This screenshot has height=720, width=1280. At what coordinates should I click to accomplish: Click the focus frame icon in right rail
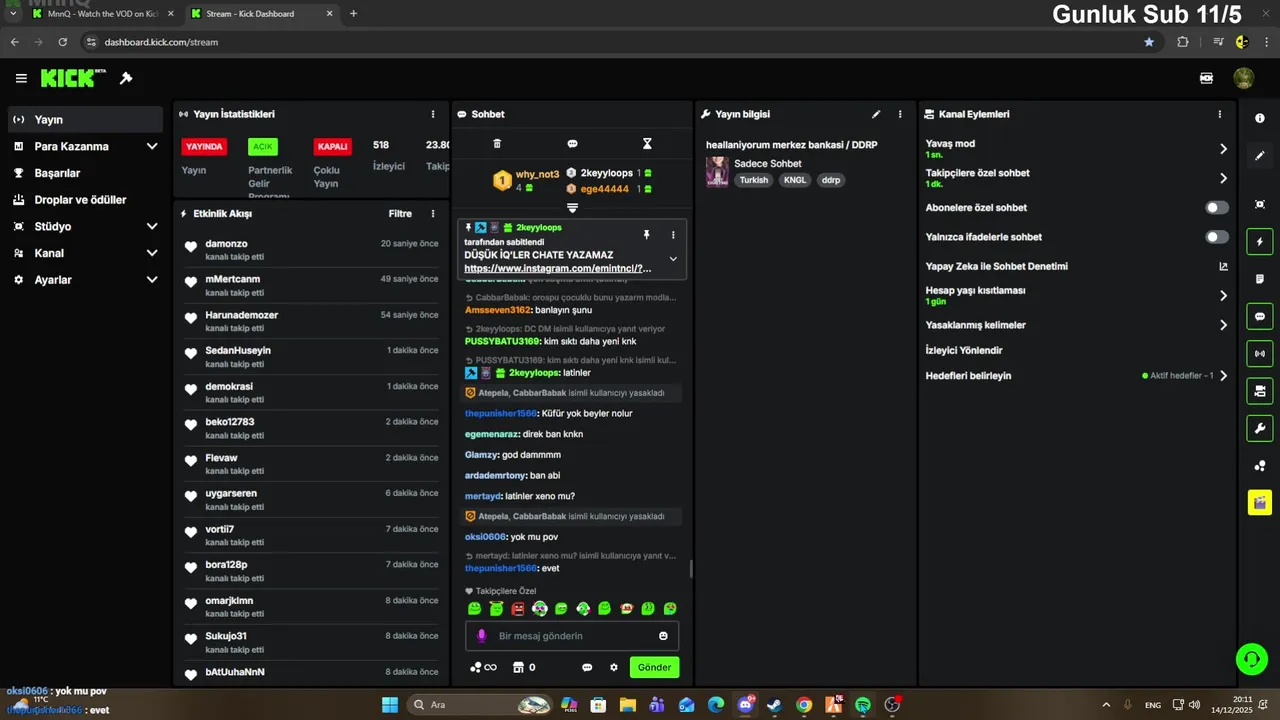pos(1260,204)
